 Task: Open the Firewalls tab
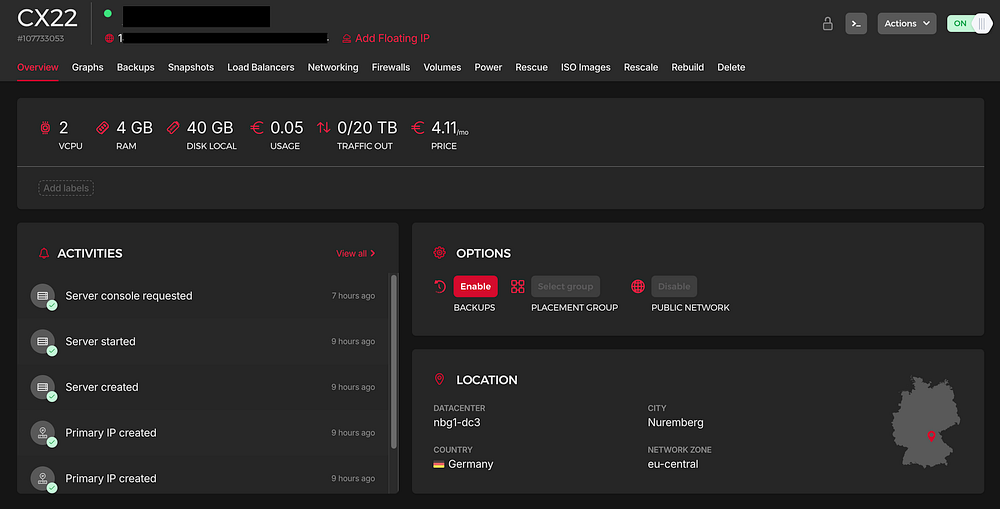pos(391,67)
